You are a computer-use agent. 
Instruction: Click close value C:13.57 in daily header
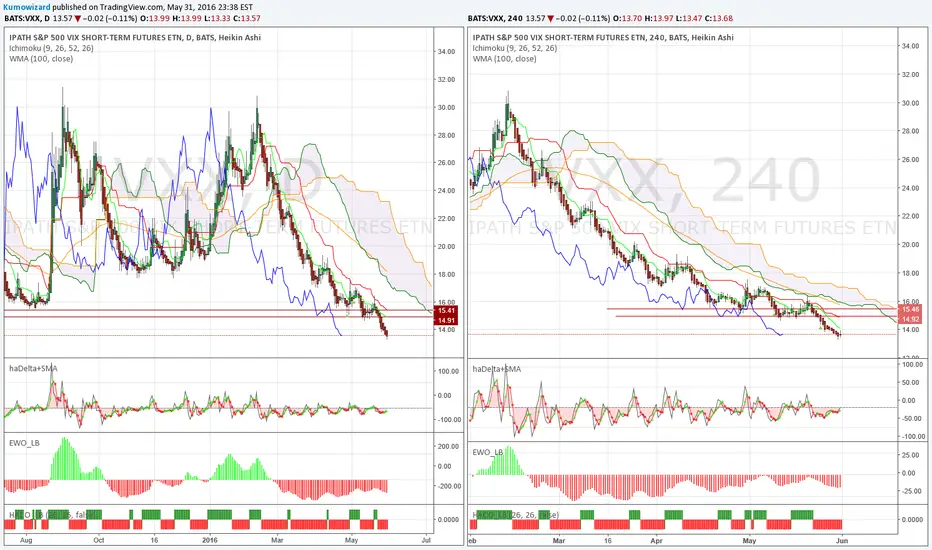(247, 18)
